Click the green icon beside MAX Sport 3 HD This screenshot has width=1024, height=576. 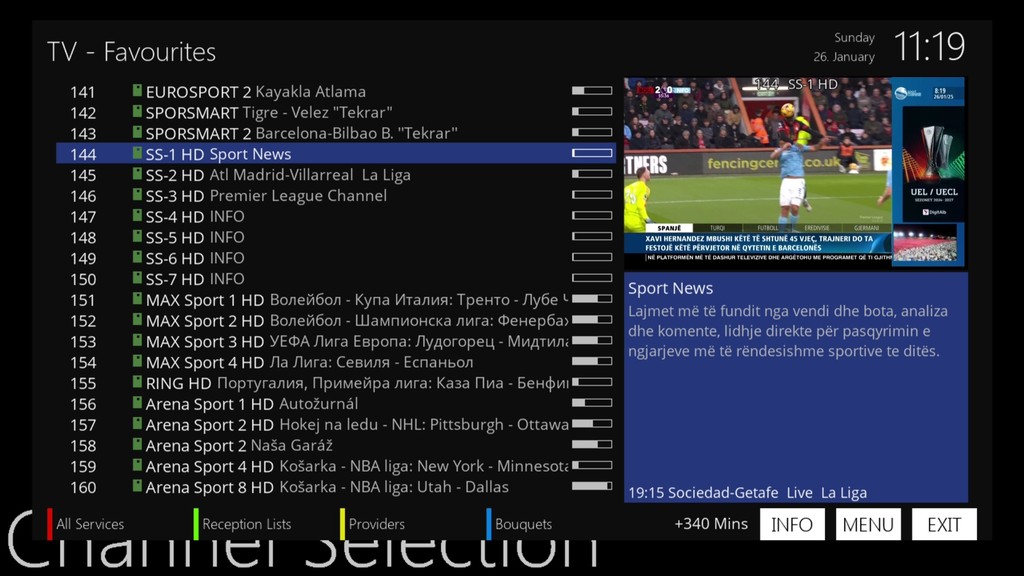137,341
